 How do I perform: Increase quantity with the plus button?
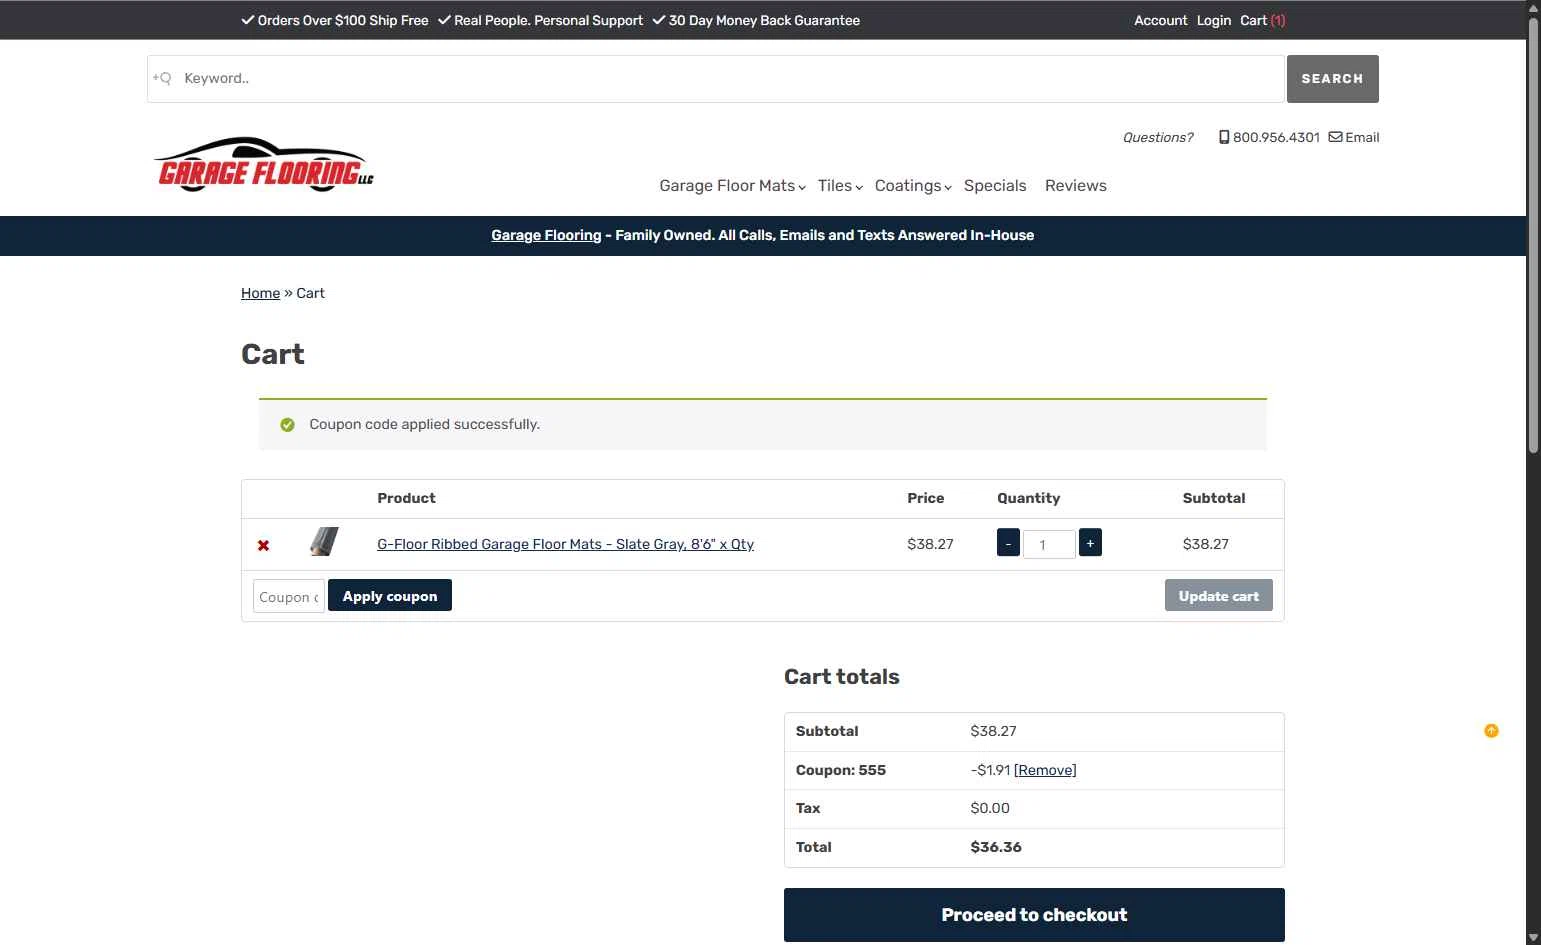click(1090, 543)
